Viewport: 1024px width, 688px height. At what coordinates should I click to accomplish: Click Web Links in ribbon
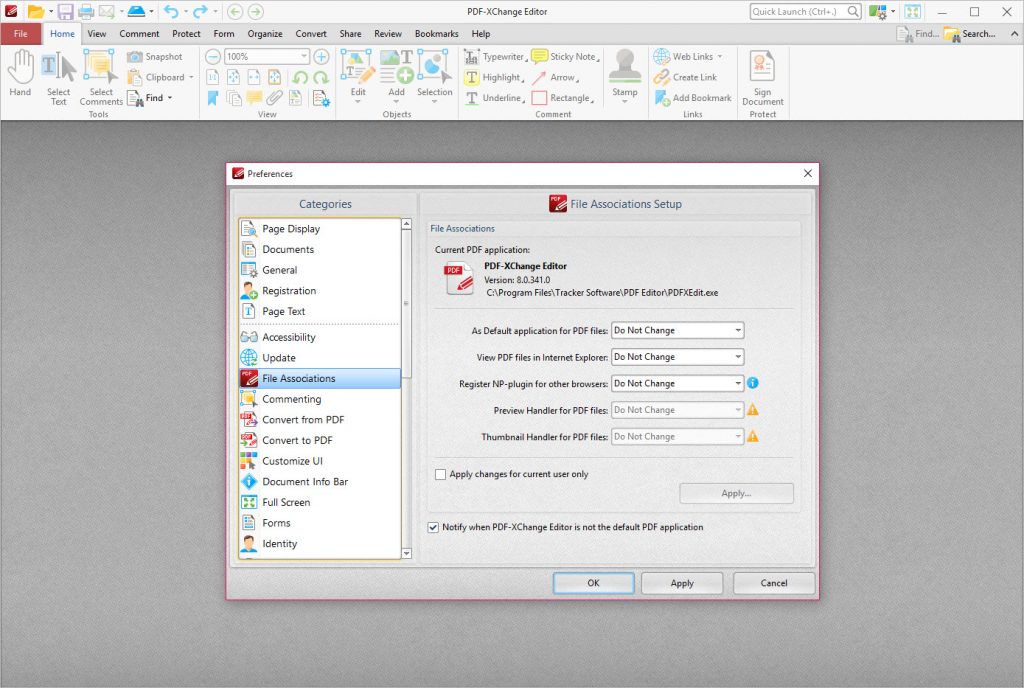point(688,57)
